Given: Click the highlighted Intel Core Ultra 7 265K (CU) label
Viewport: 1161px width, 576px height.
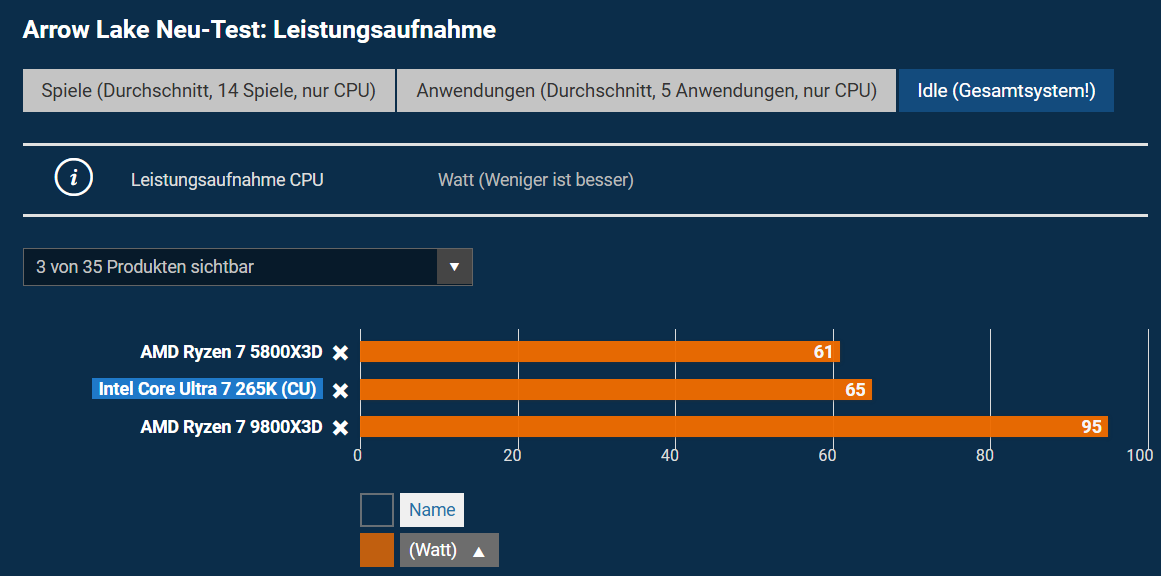Looking at the screenshot, I should [x=207, y=389].
